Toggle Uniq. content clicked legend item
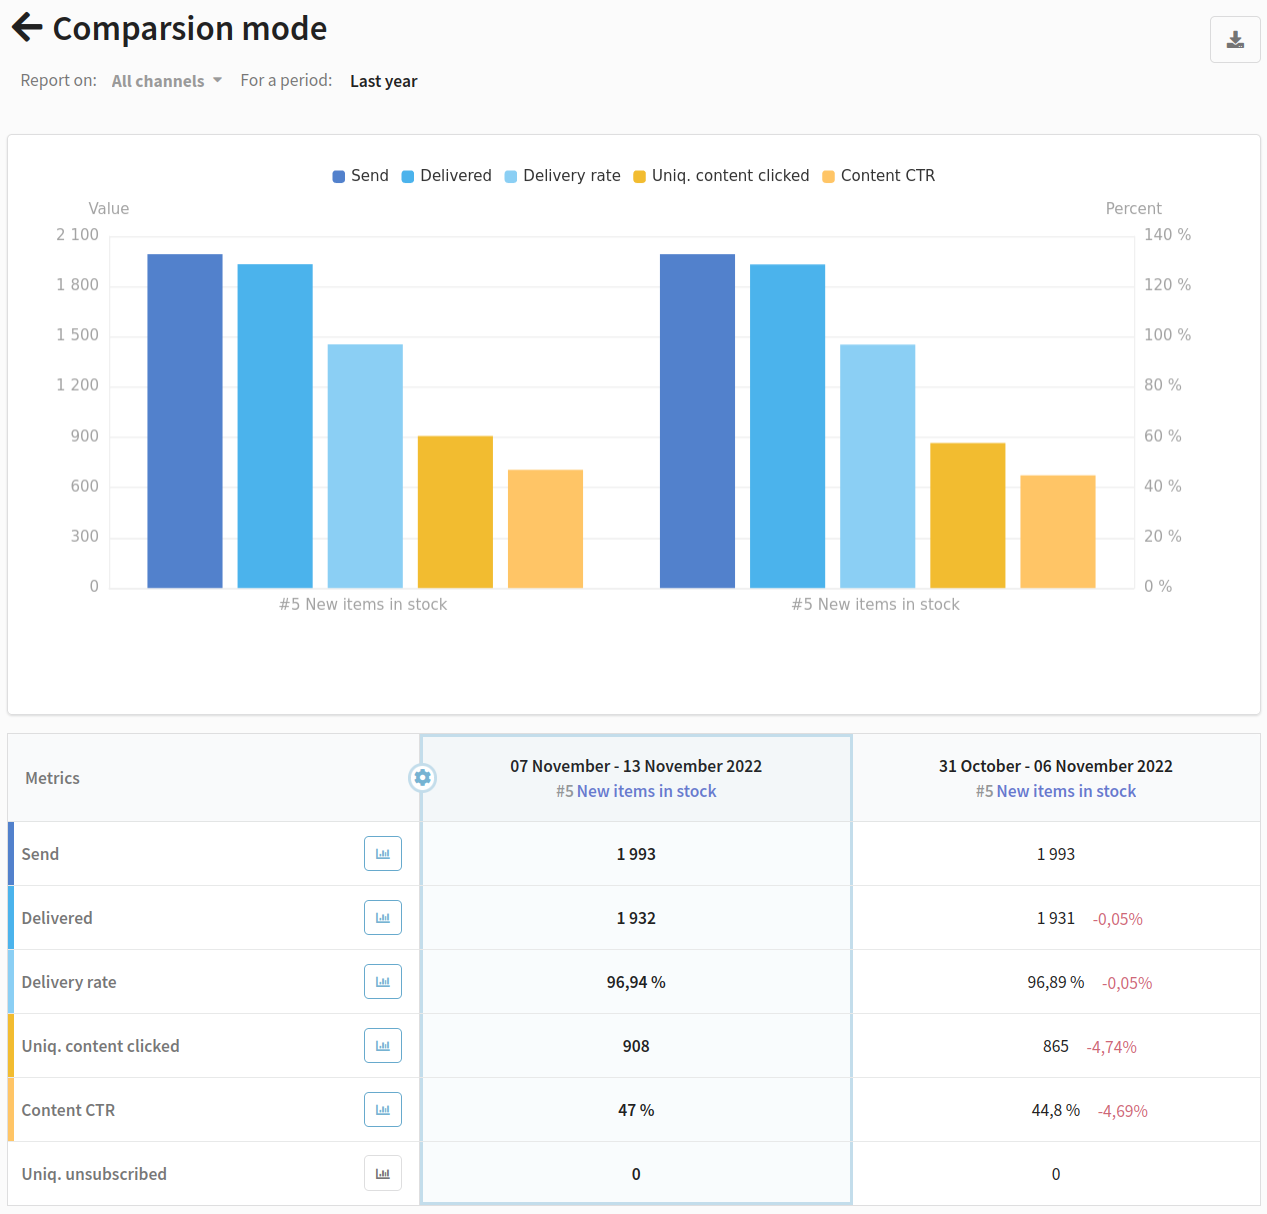The image size is (1267, 1214). pos(721,176)
